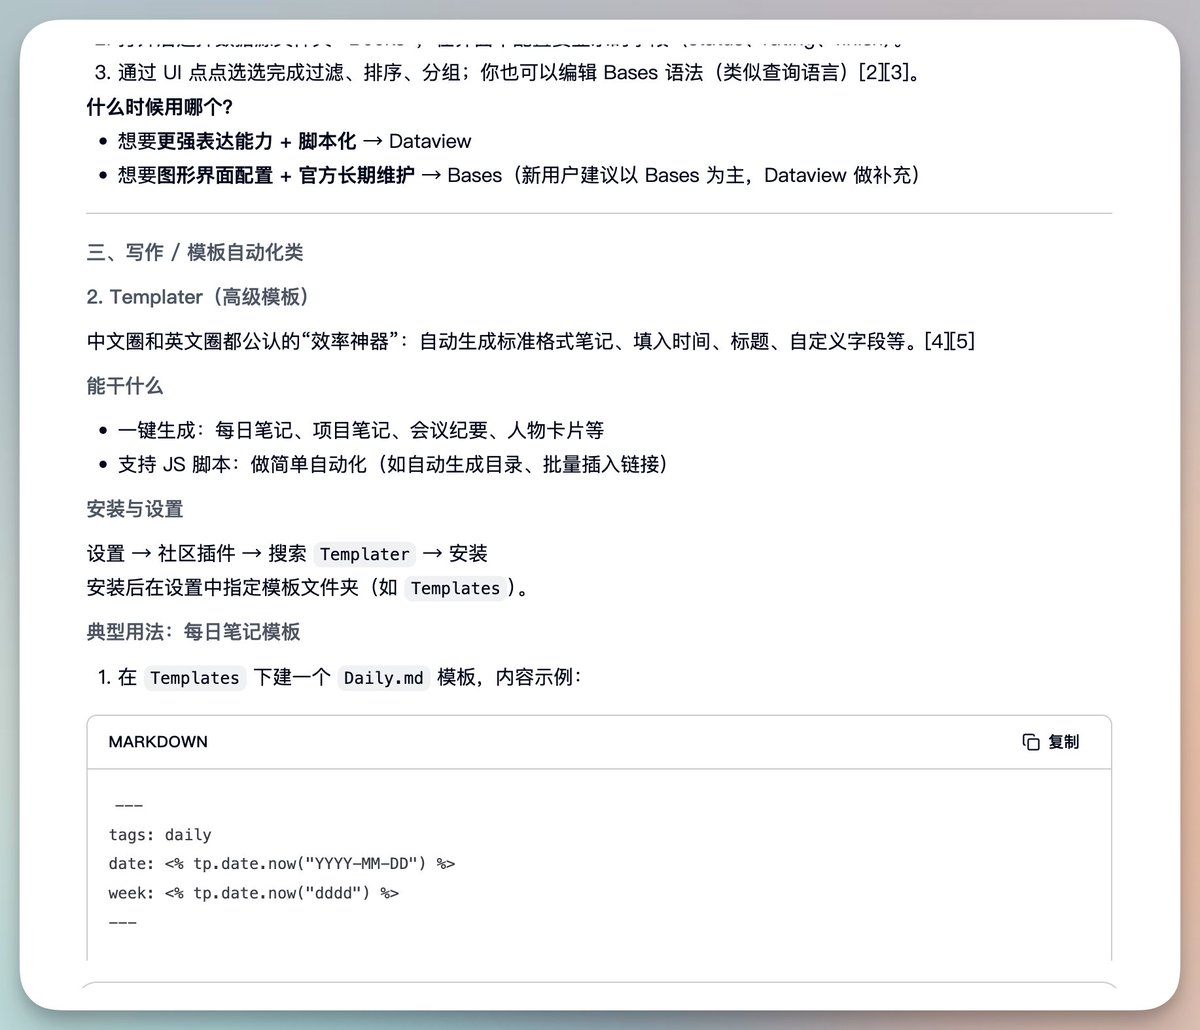This screenshot has height=1030, width=1200.
Task: Click the MARKDOWN code block label
Action: (x=158, y=742)
